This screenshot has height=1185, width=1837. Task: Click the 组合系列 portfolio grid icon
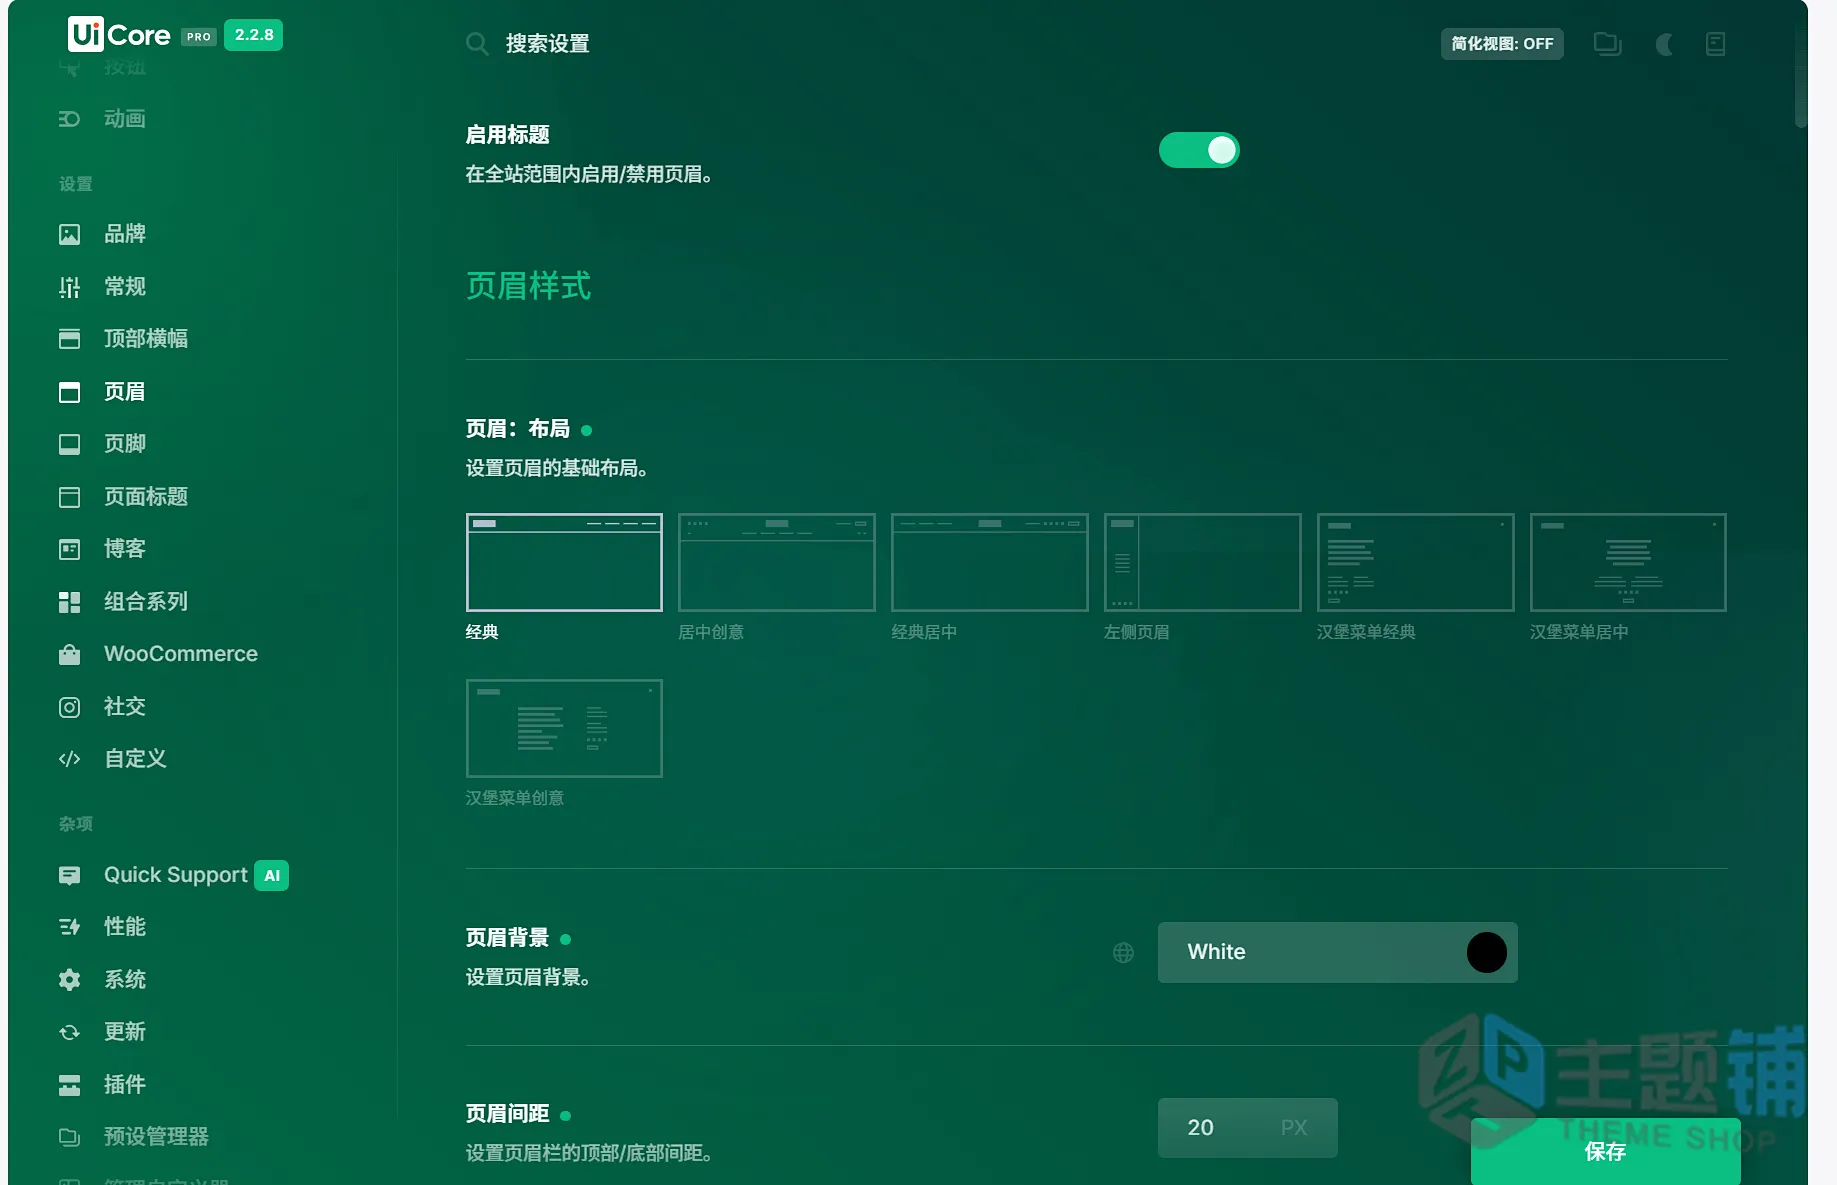(x=69, y=602)
